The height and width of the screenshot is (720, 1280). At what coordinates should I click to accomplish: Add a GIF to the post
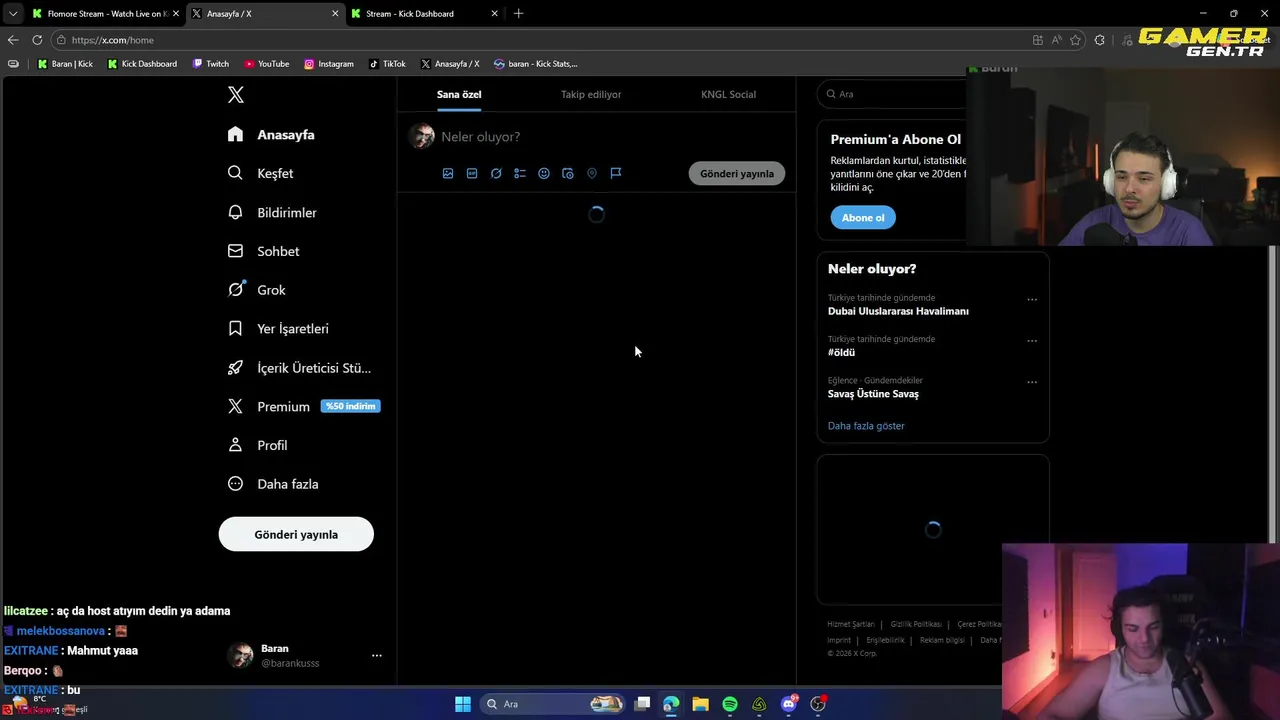click(472, 173)
